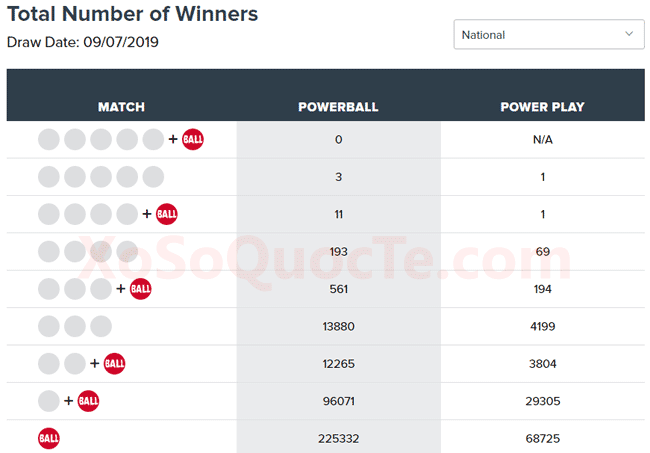This screenshot has width=650, height=453.
Task: Click red Powerball icon in four-match row
Action: [x=167, y=214]
